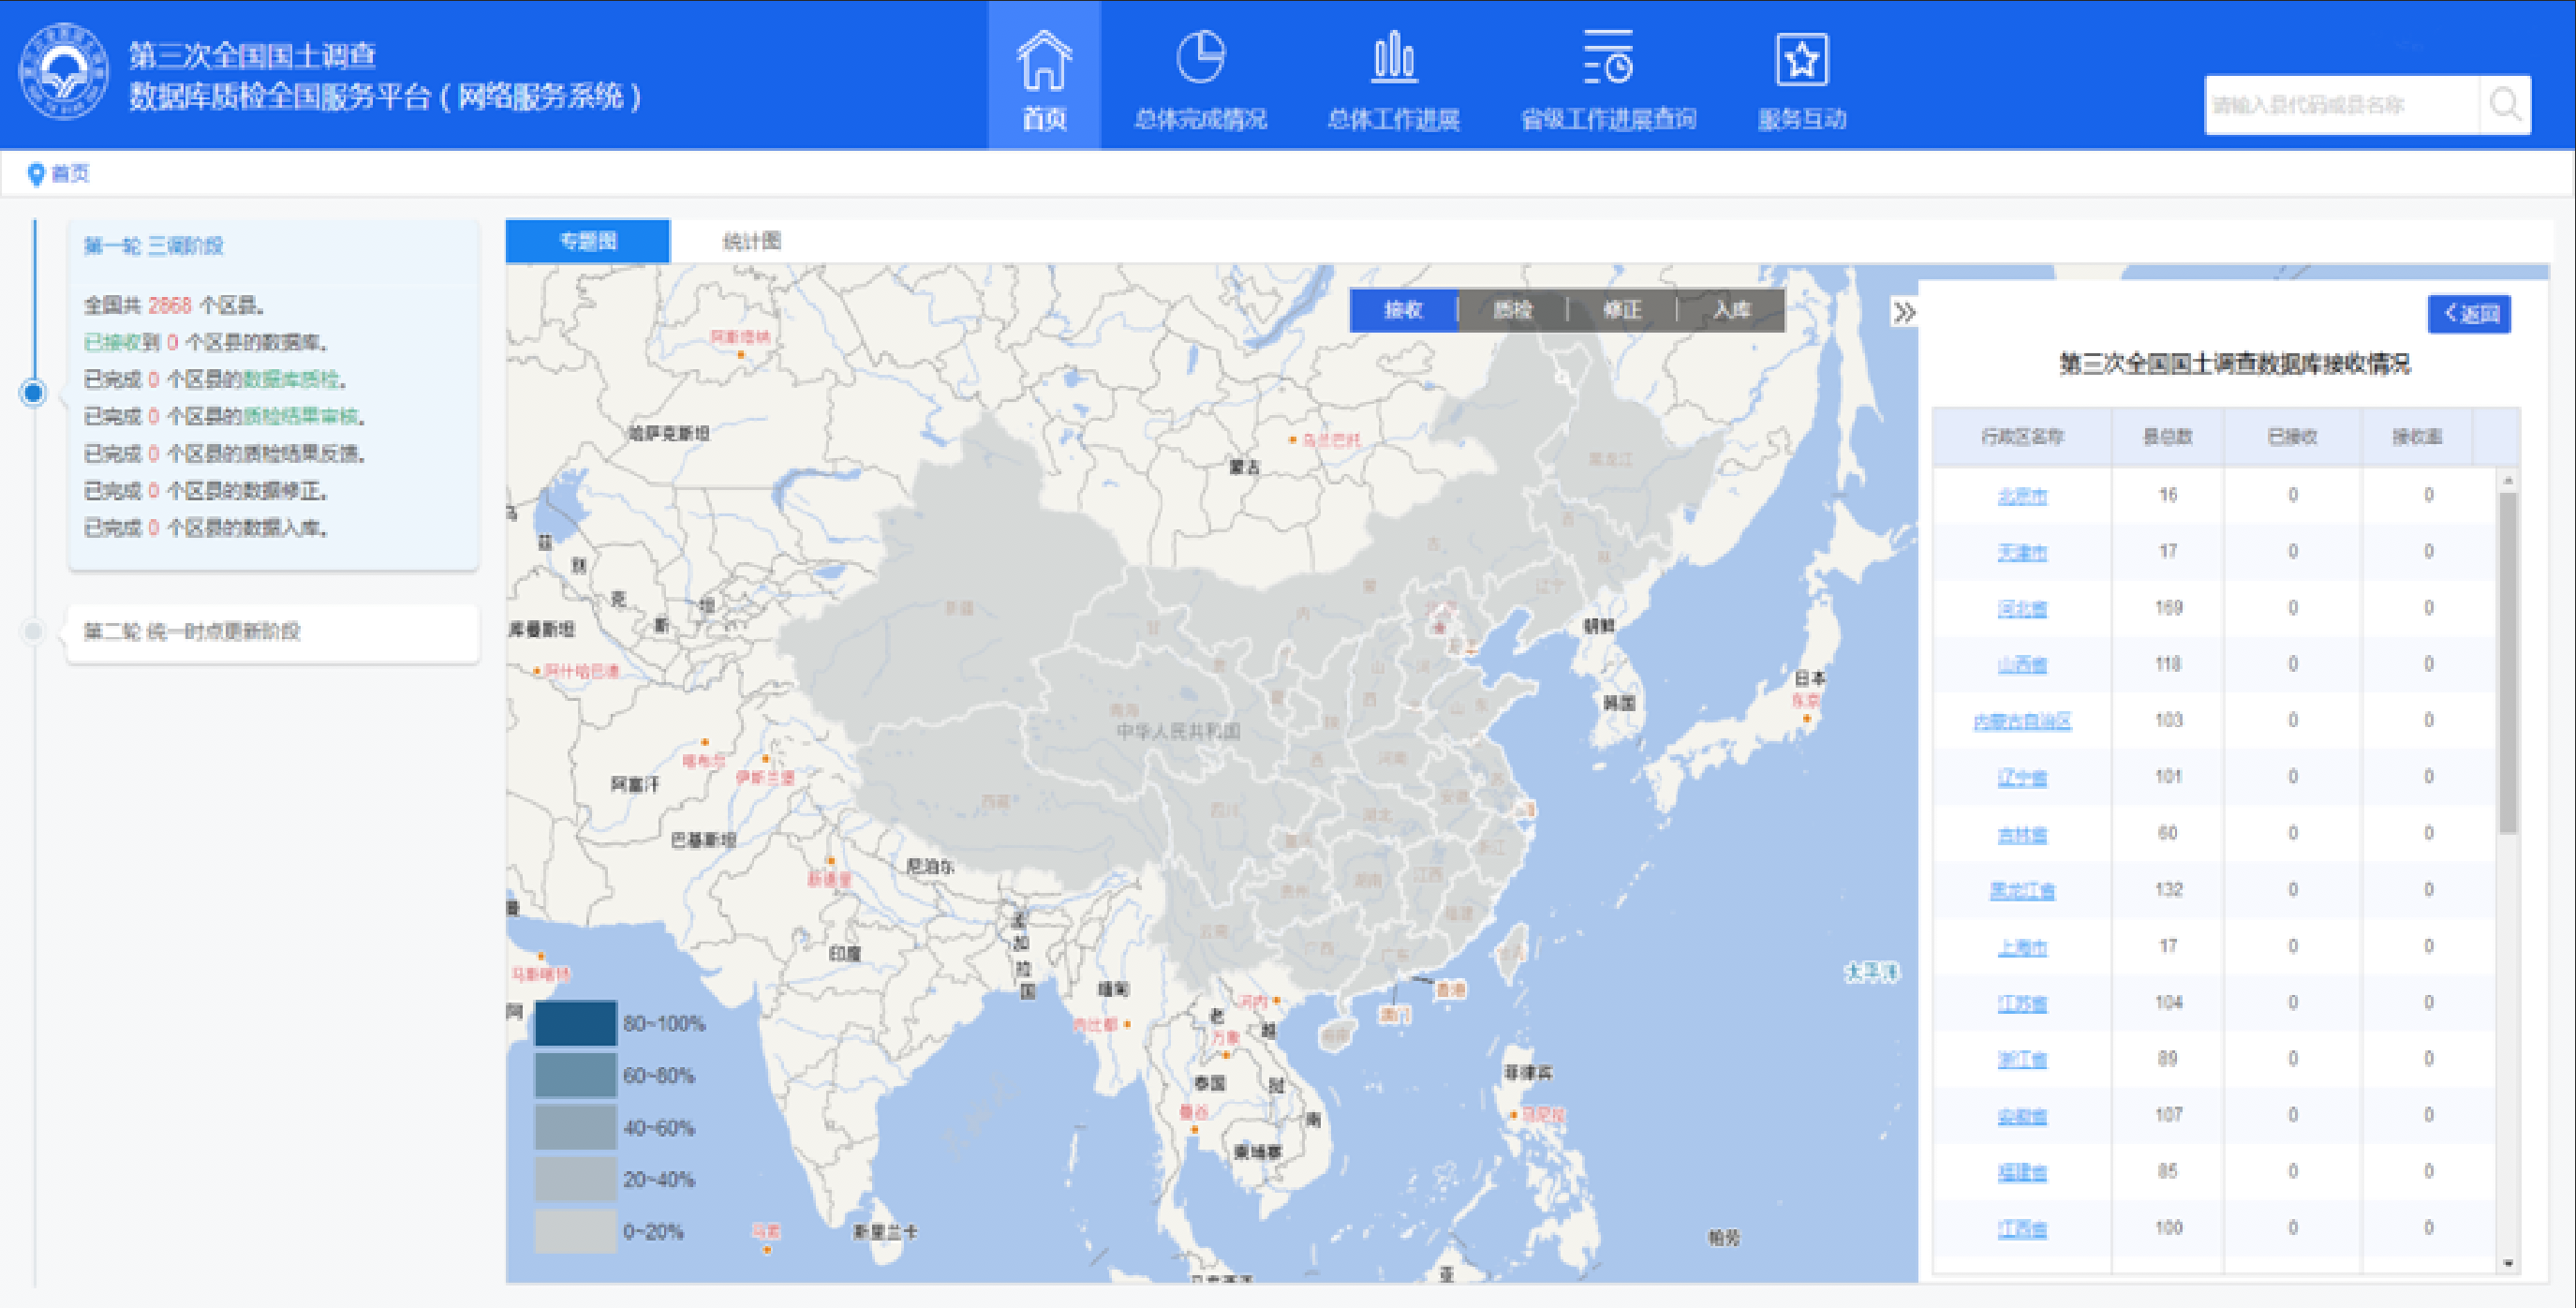The height and width of the screenshot is (1308, 2576).
Task: Click the 0~20% legend color swatch
Action: (576, 1231)
